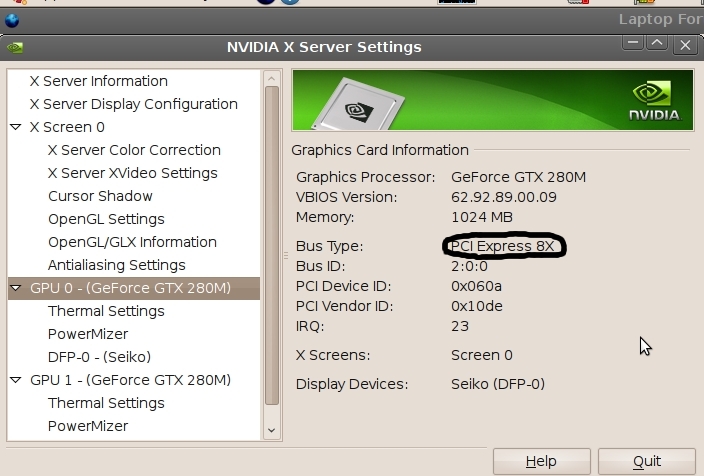704x476 pixels.
Task: Click the sidebar vertical scrollbar thumb
Action: tap(272, 246)
